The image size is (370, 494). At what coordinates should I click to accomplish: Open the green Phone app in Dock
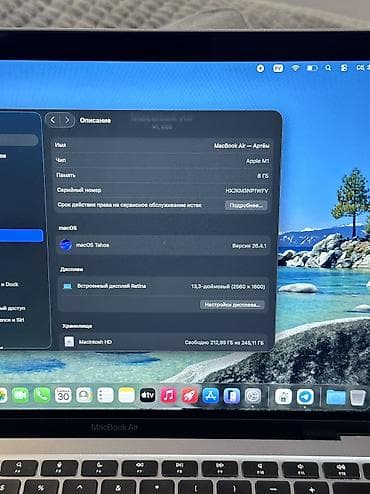(x=42, y=395)
